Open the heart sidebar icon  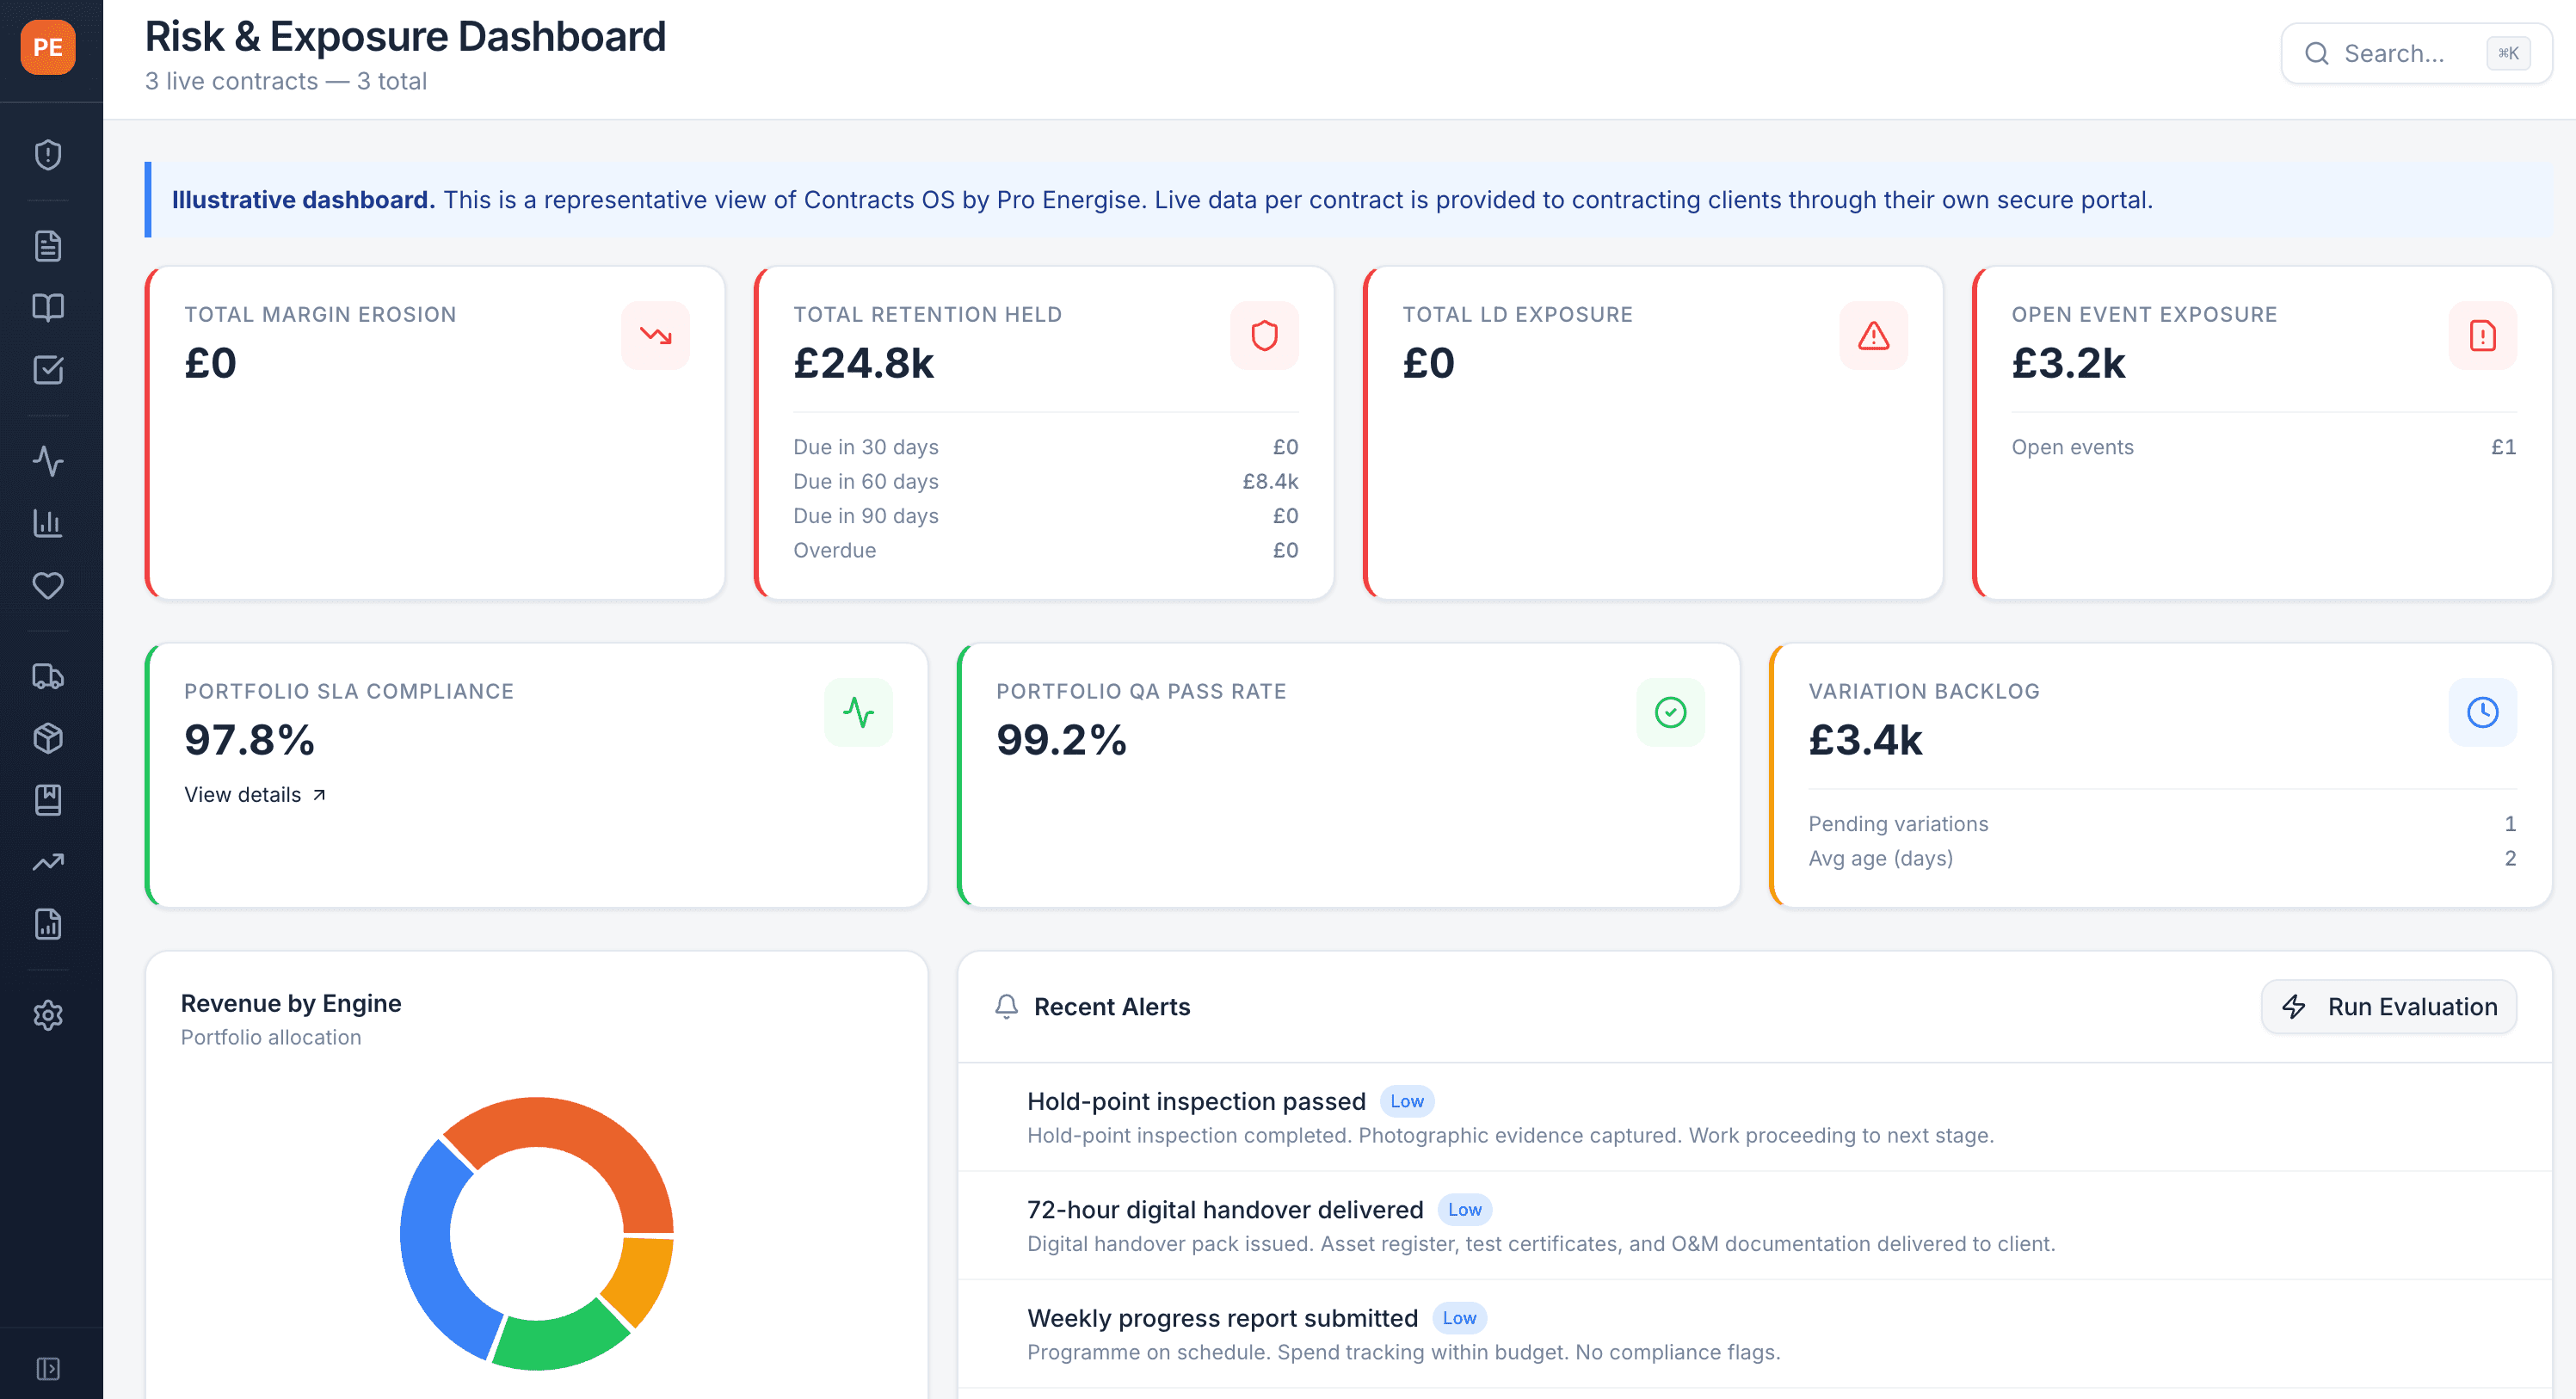[x=48, y=585]
